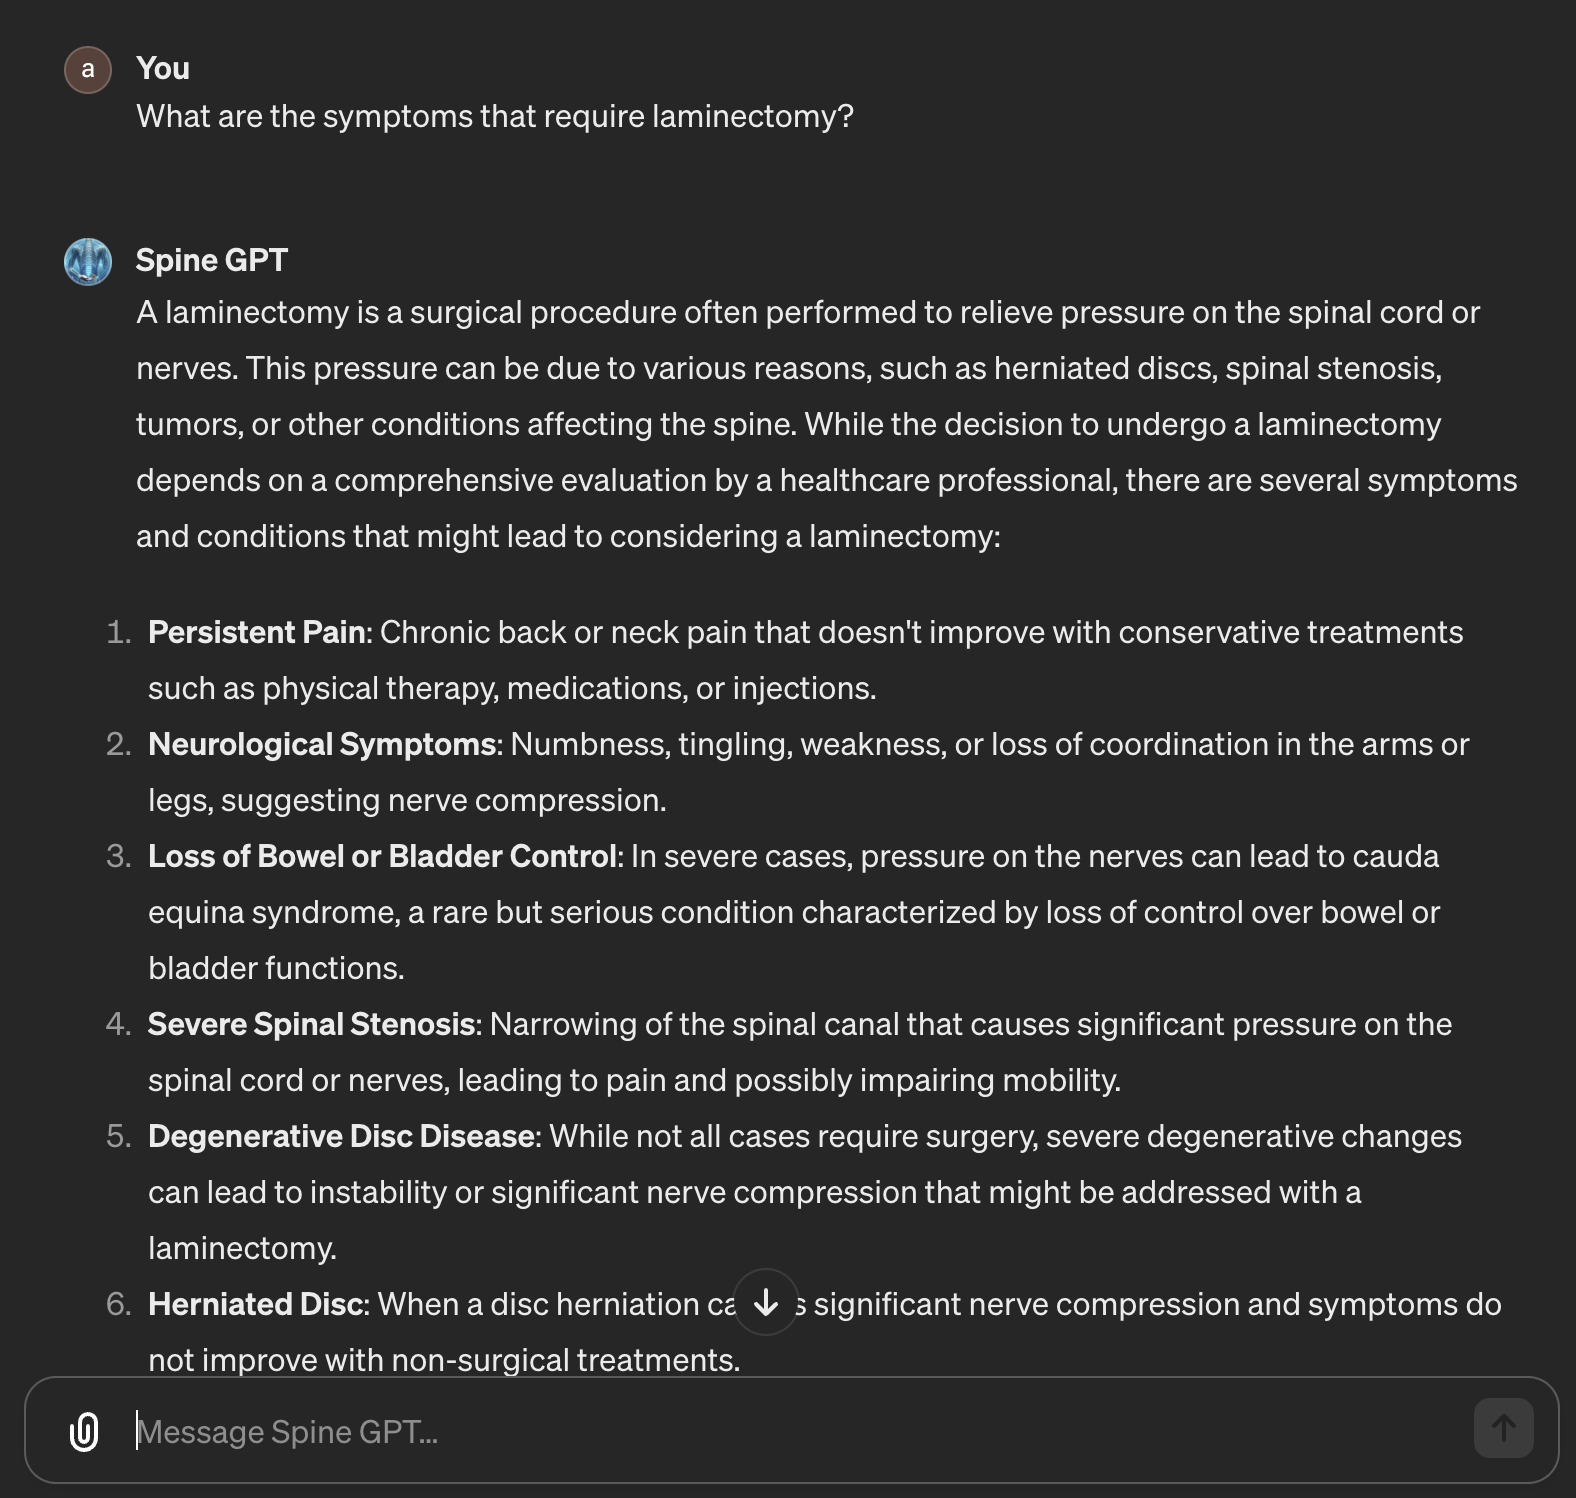Click the response's introductory paragraph
Screen dimensions: 1576x1498
(826, 424)
